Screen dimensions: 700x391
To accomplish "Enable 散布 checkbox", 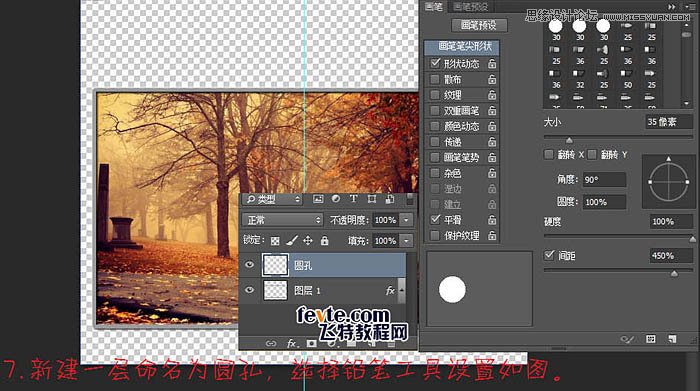I will point(435,79).
